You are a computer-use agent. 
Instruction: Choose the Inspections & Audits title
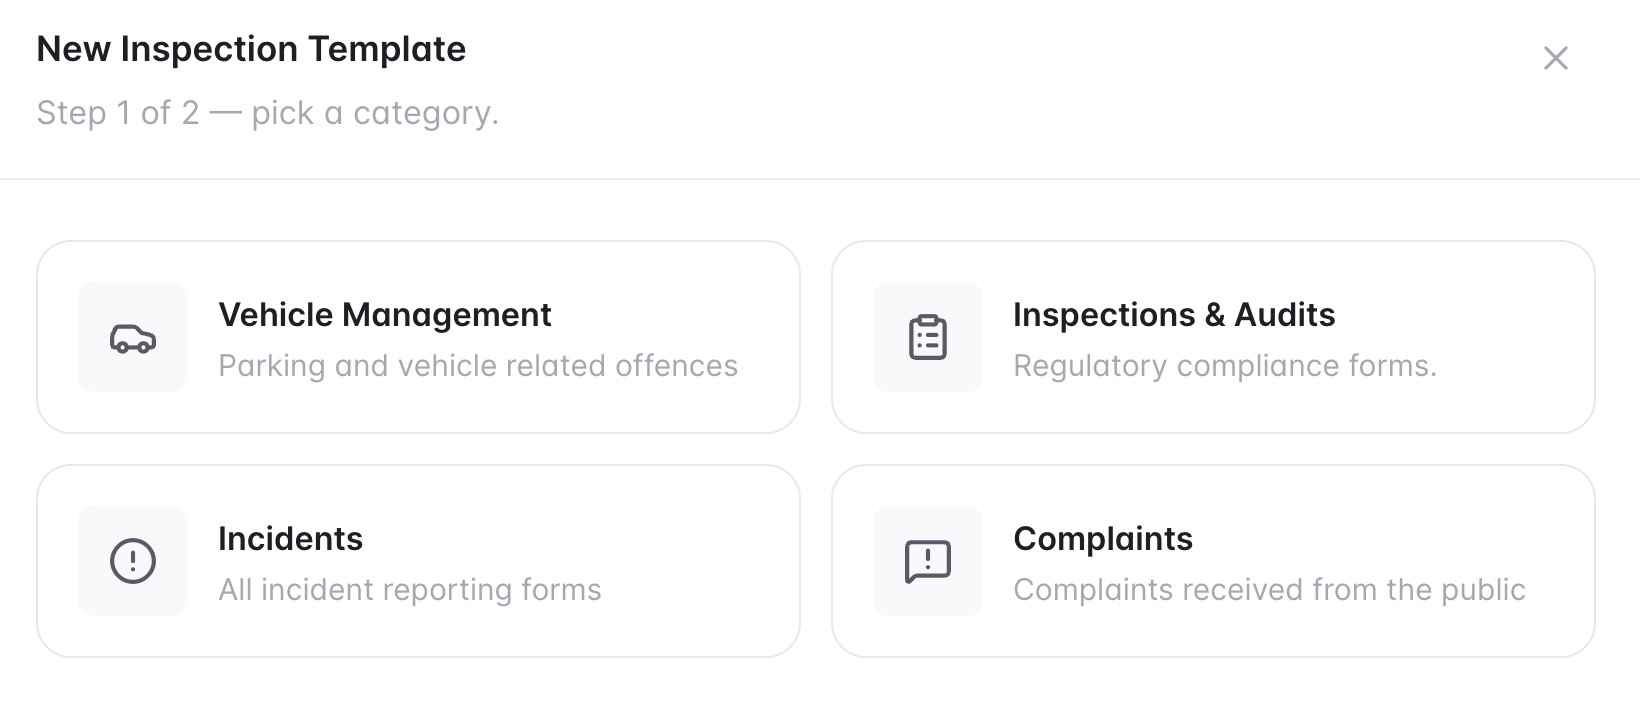1174,315
